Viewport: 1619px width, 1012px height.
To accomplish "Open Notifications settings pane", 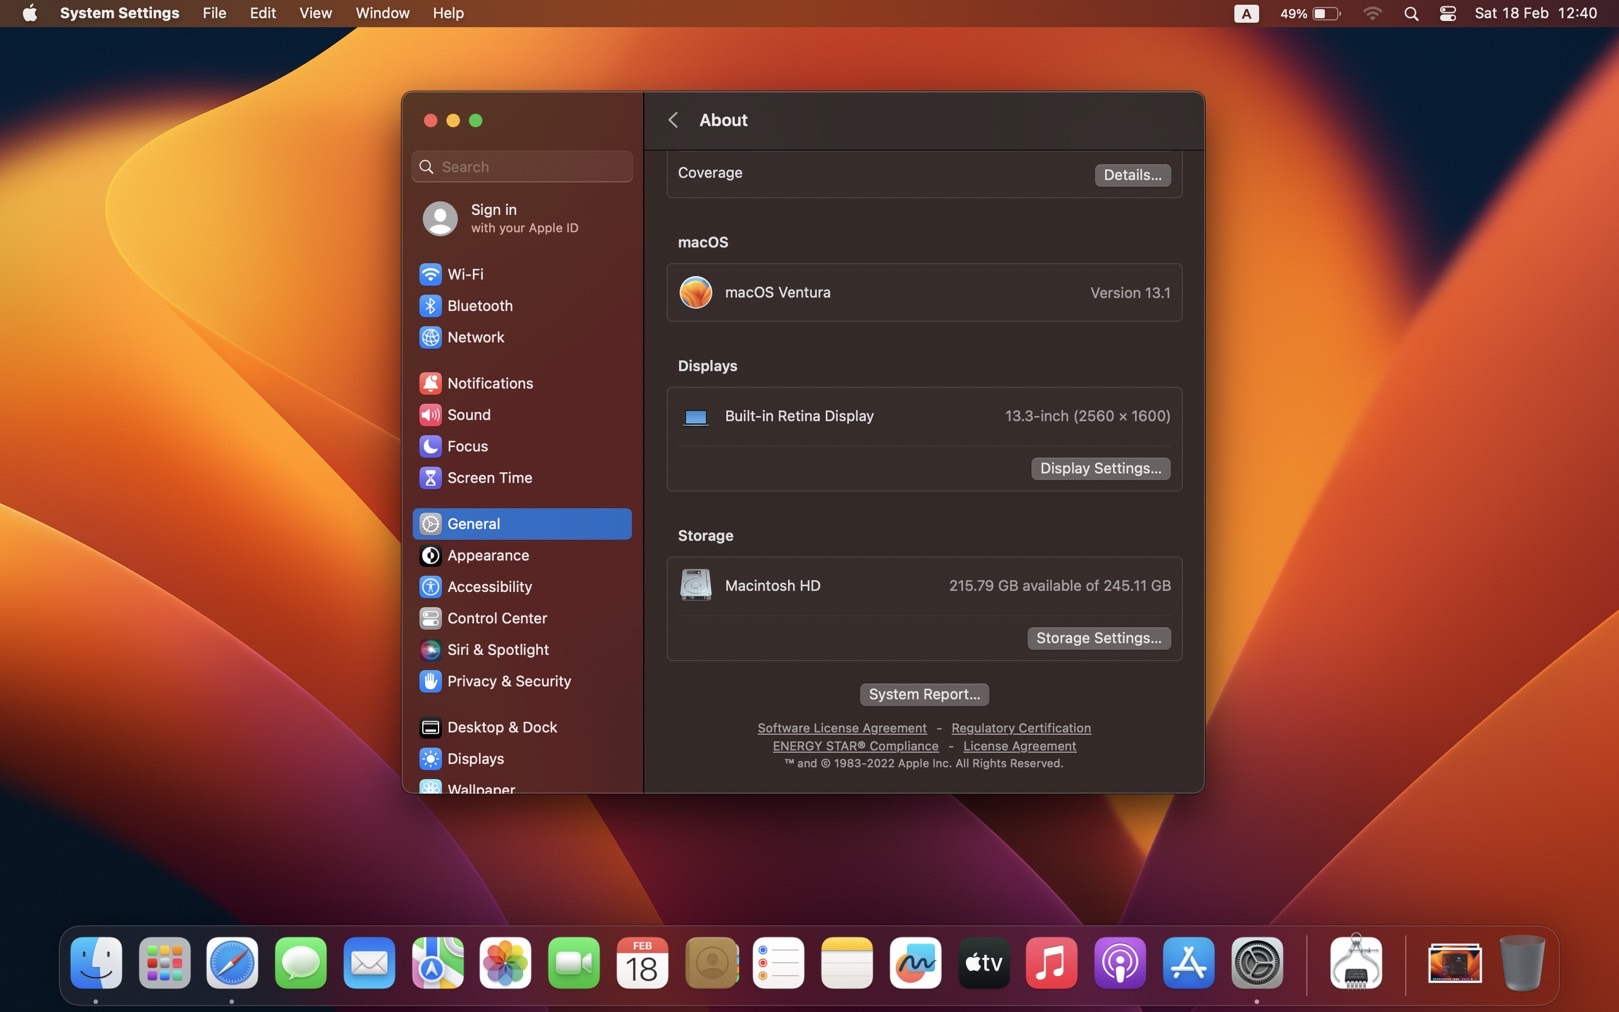I will tap(489, 383).
